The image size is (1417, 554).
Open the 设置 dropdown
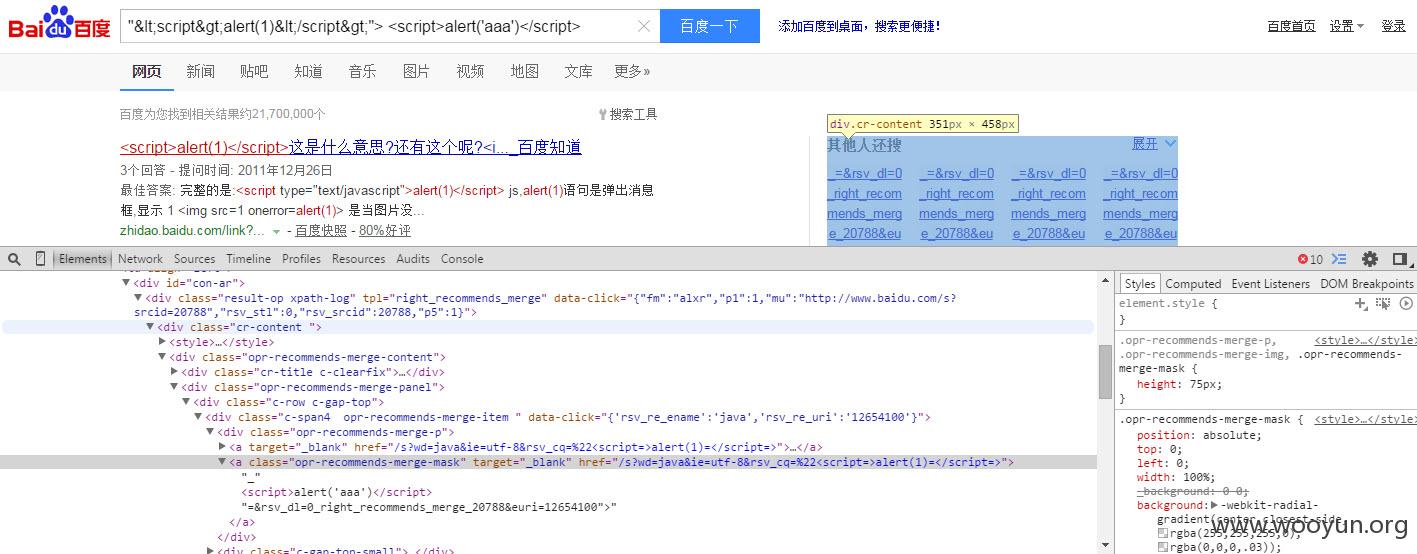point(1346,26)
